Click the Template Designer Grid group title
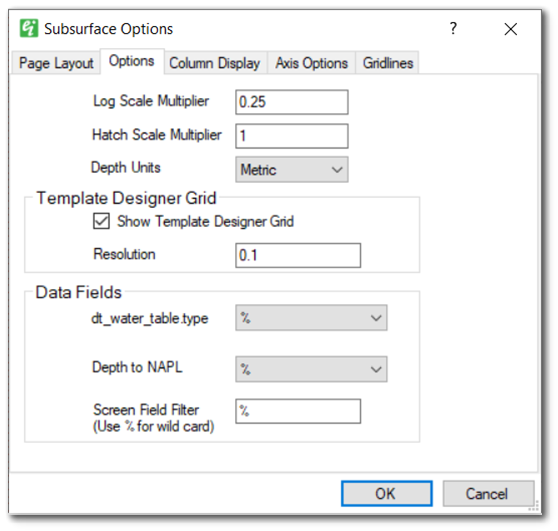This screenshot has height=531, width=558. click(126, 198)
